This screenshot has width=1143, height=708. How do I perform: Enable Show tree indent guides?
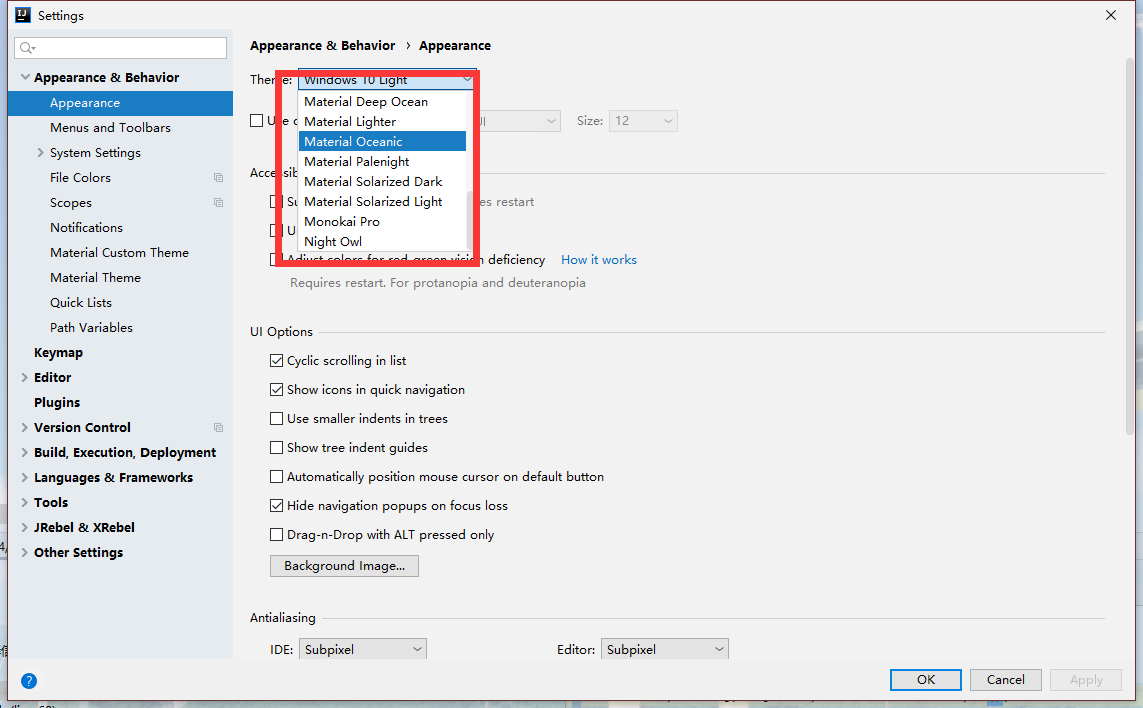pos(277,448)
